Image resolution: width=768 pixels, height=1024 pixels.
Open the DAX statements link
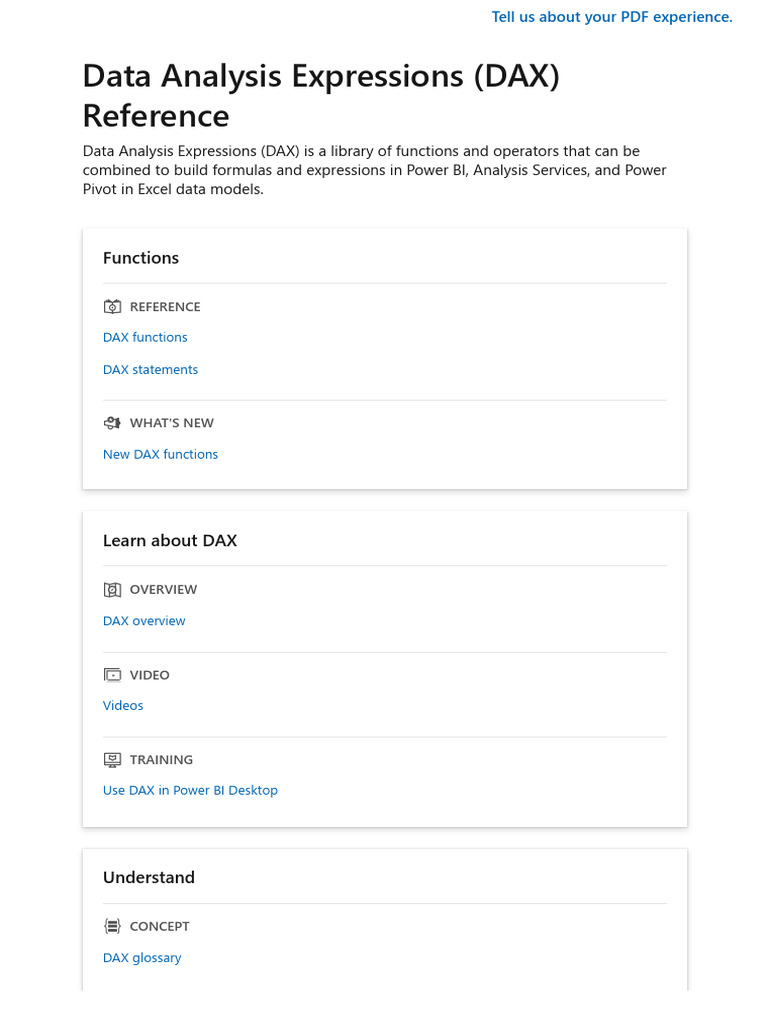(150, 370)
